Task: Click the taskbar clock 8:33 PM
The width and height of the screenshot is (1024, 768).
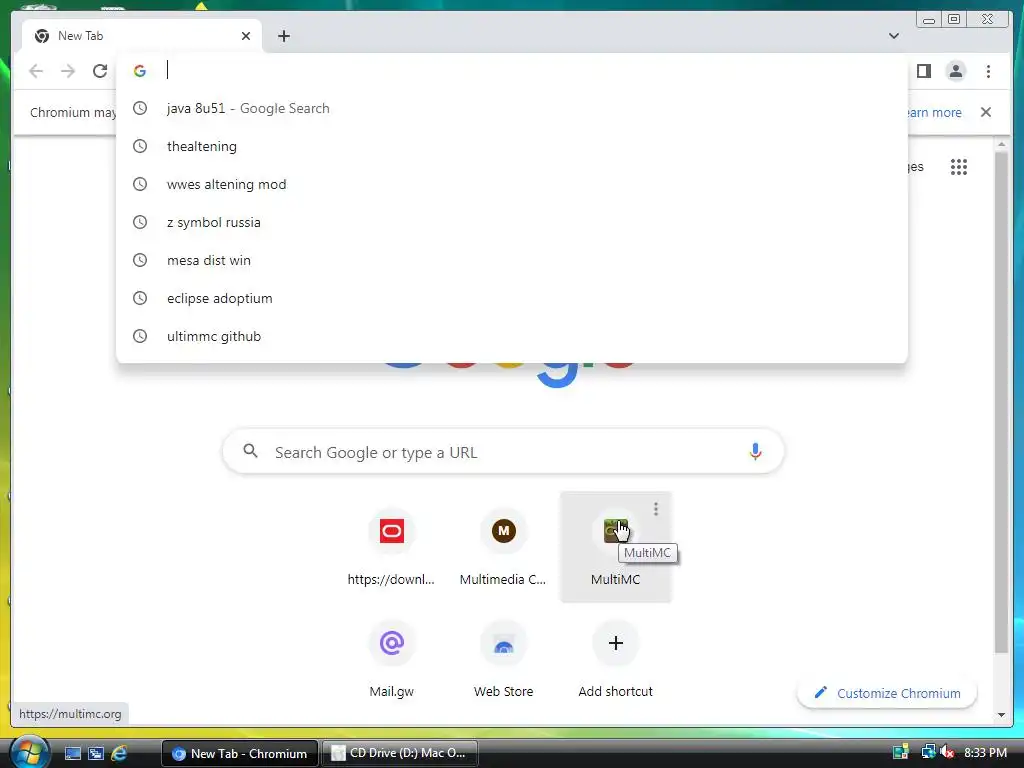Action: coord(985,753)
